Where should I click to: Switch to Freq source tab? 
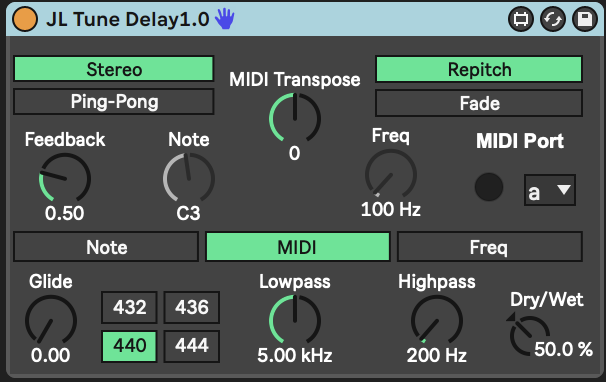point(489,247)
